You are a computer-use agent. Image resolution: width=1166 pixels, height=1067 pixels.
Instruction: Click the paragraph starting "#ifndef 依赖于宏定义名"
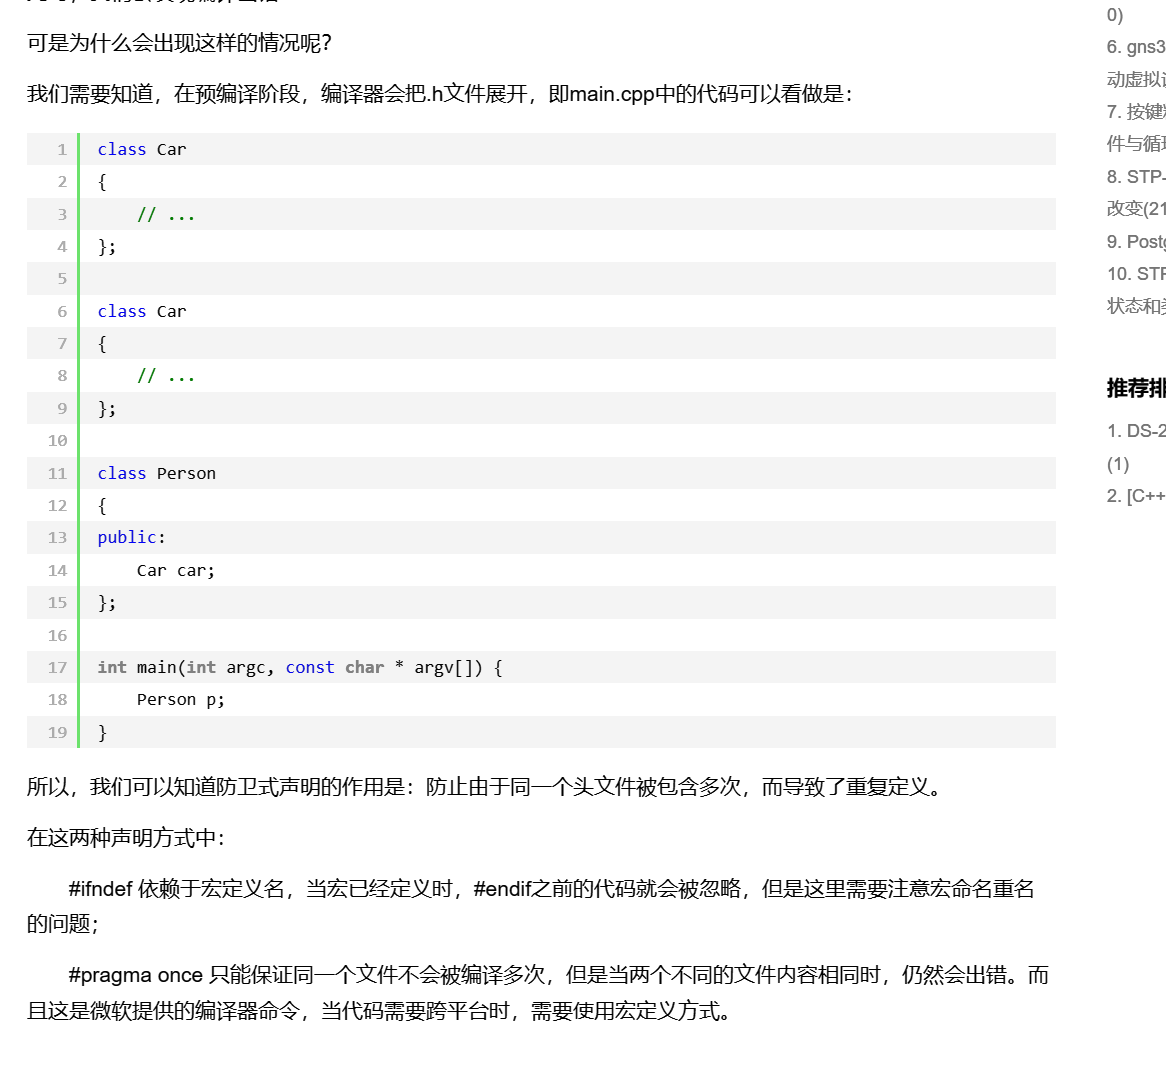click(x=531, y=906)
